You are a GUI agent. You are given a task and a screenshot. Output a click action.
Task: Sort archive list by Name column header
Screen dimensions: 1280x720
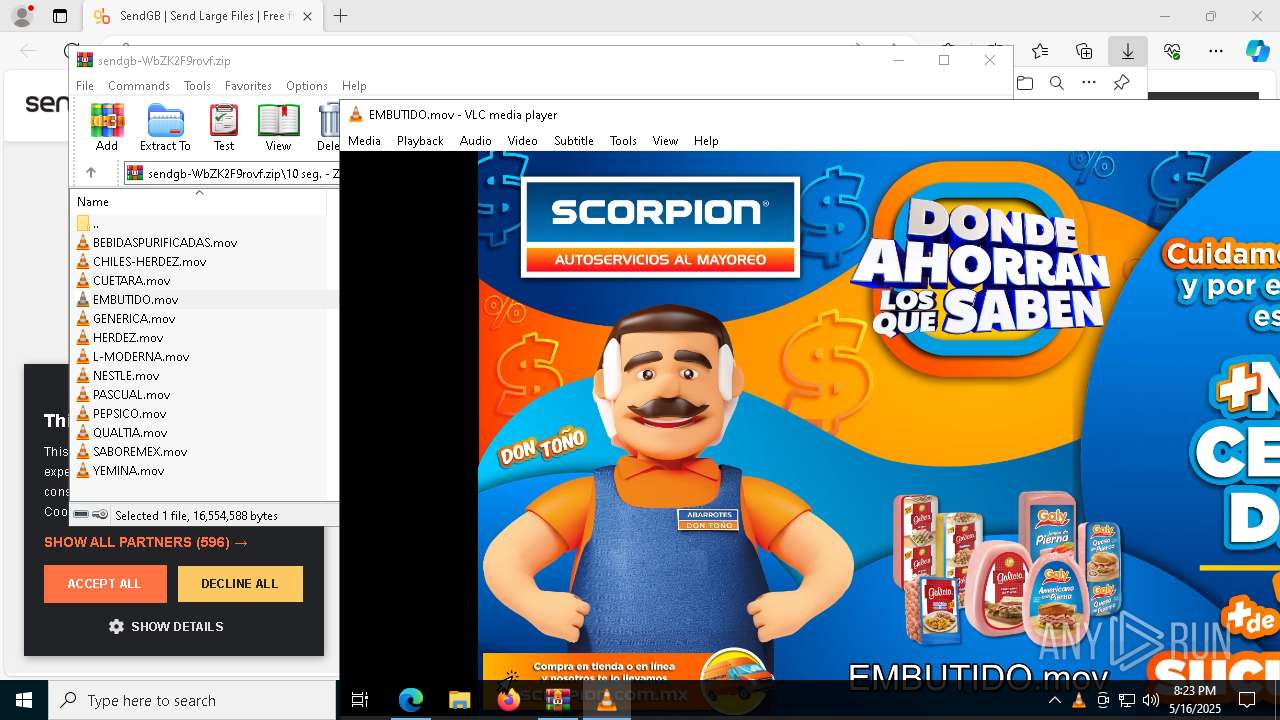(200, 201)
